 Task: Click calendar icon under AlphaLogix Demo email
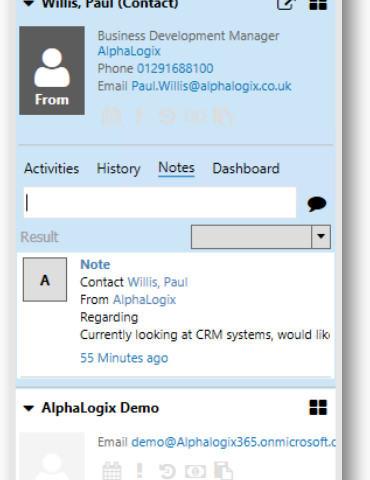tap(112, 471)
